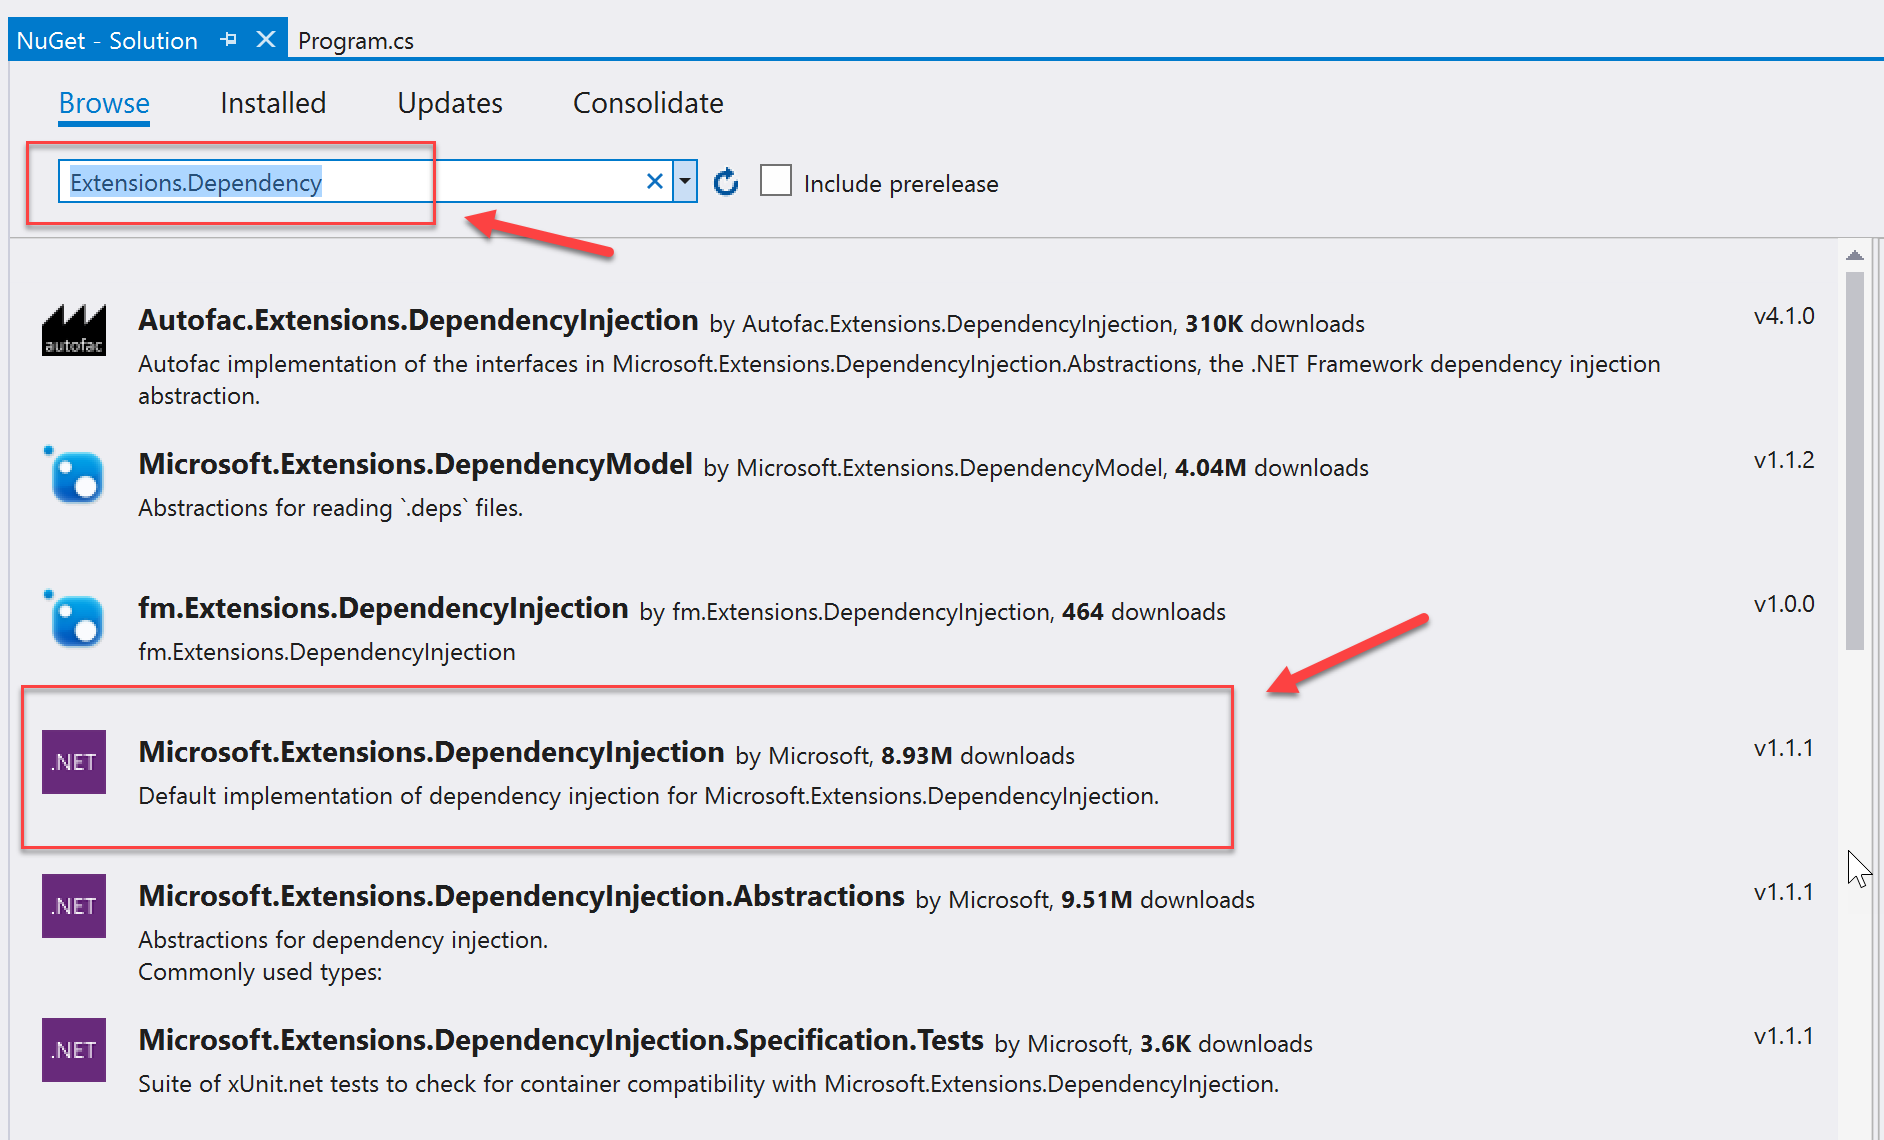Click the .NET icon for DependencyInjection.Specification.Tests
The width and height of the screenshot is (1884, 1140).
click(x=74, y=1050)
